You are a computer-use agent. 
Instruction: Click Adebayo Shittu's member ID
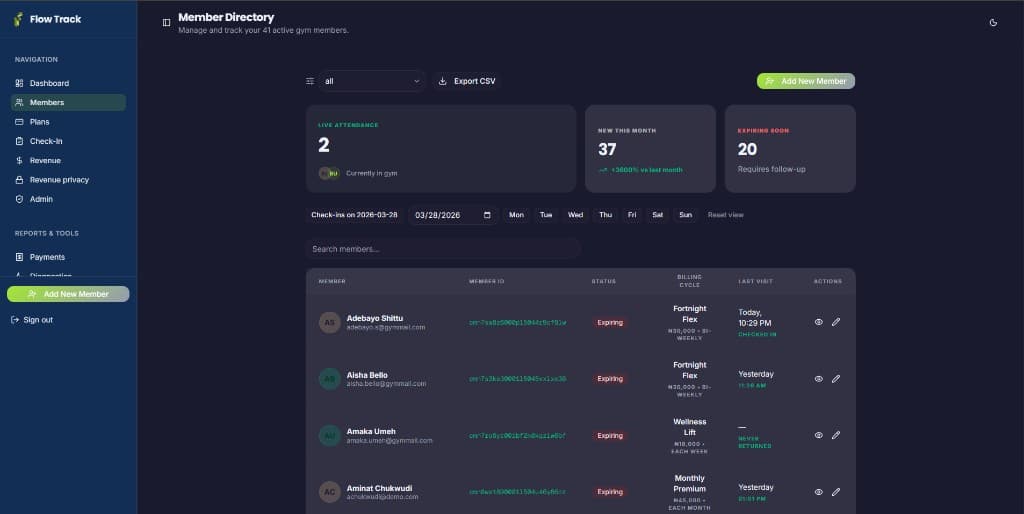coord(517,323)
